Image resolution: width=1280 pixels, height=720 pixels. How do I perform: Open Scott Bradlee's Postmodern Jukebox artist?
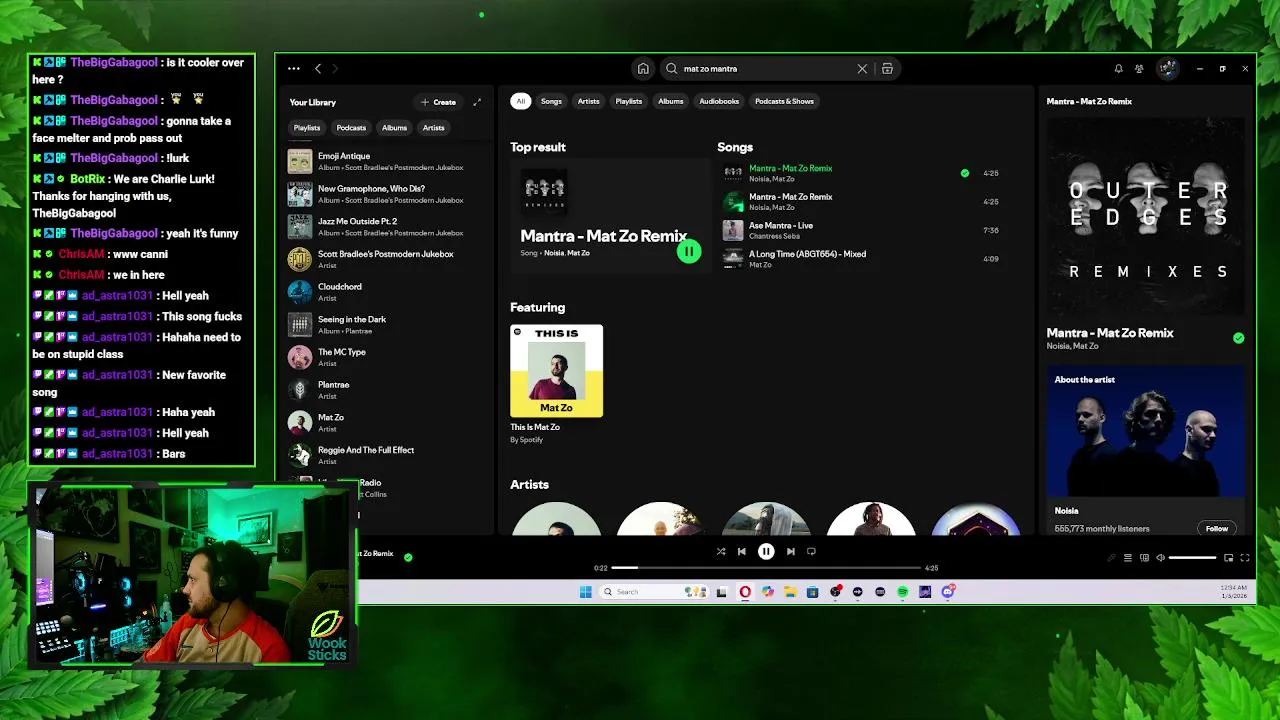(x=385, y=259)
